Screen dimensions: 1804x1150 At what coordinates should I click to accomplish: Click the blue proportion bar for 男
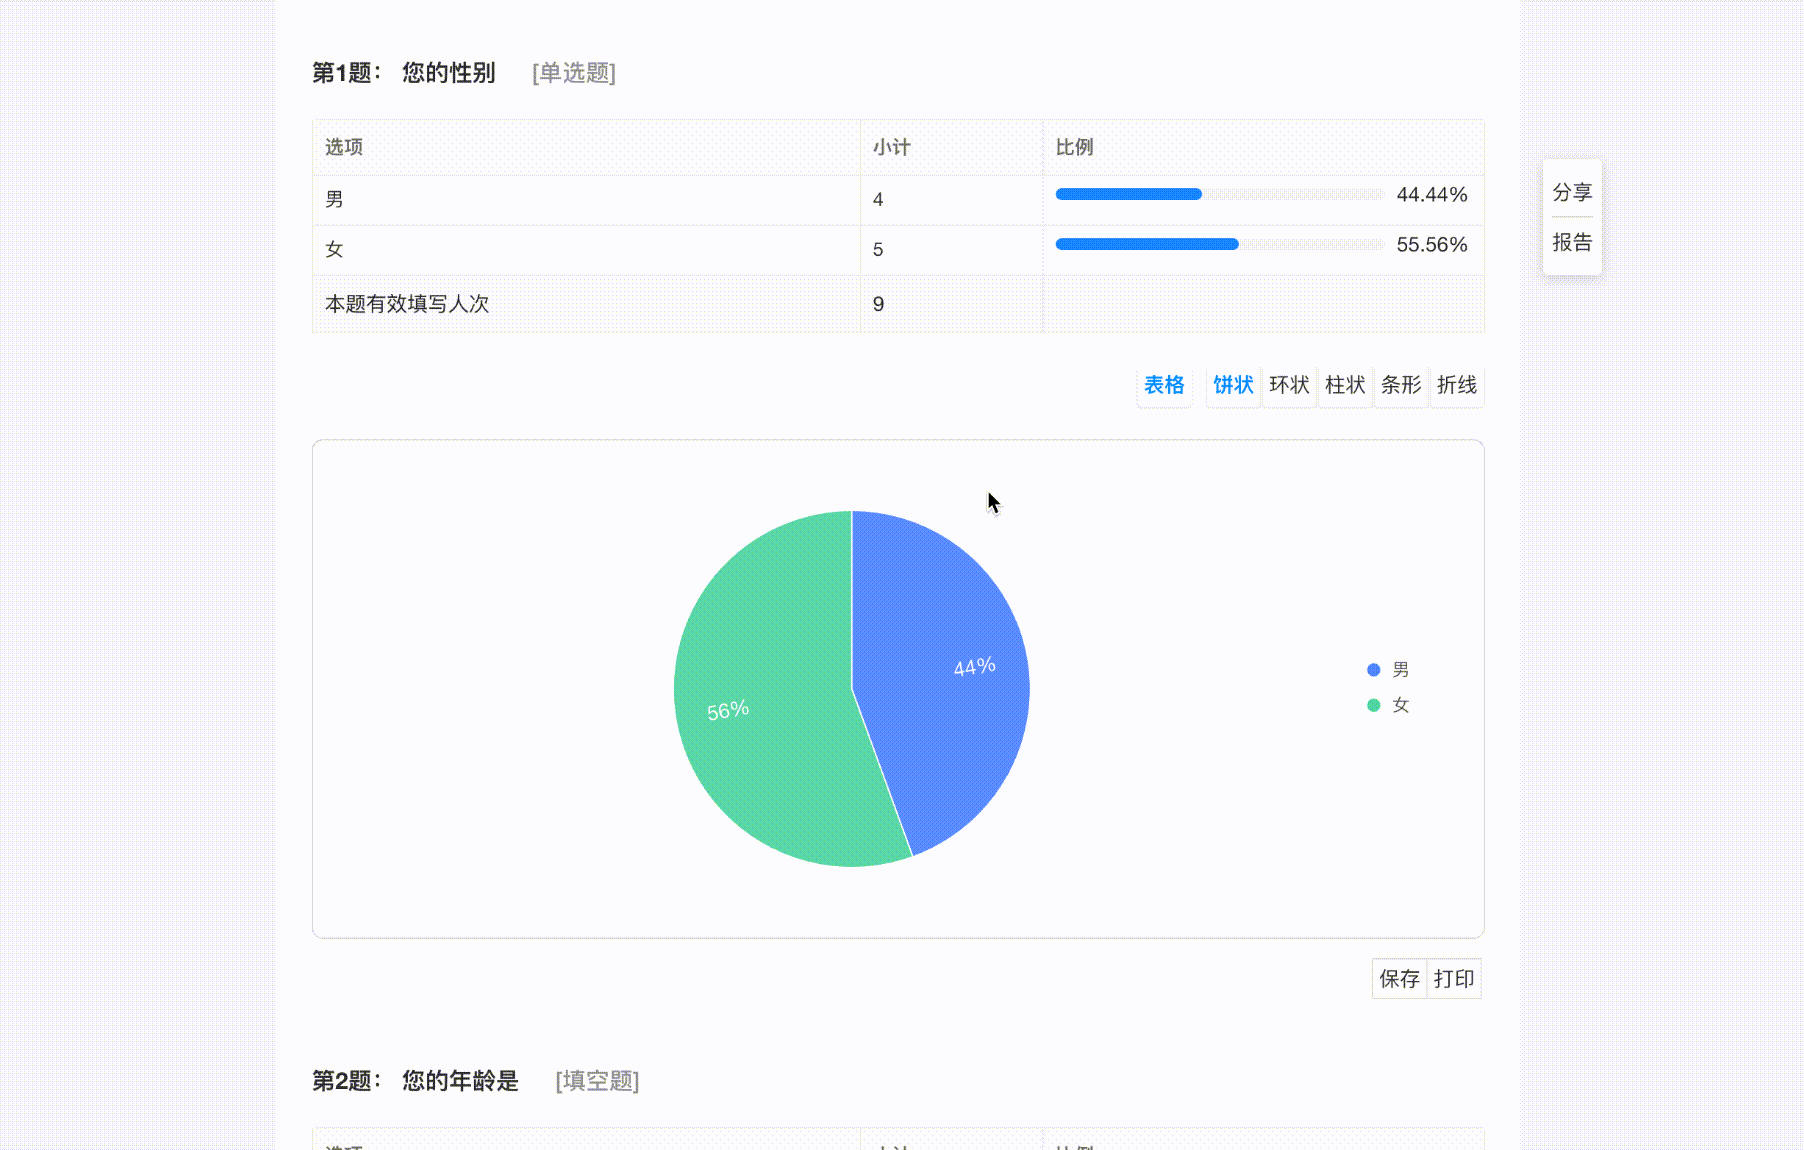pos(1128,194)
